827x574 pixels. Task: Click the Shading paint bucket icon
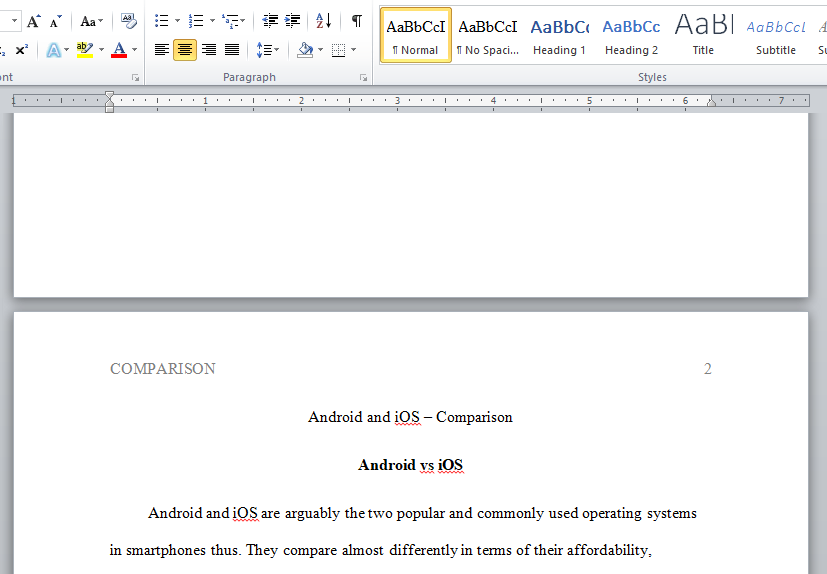click(305, 50)
